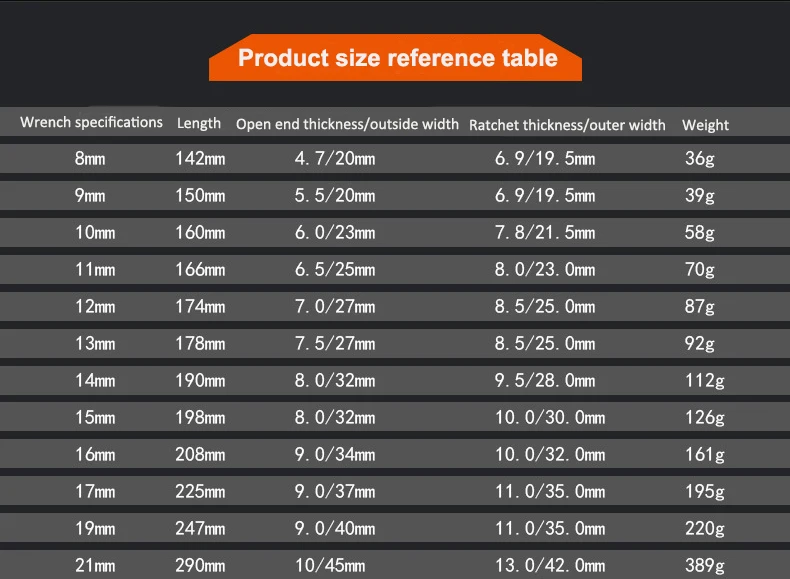790x579 pixels.
Task: Select the "Weight" column header
Action: click(x=705, y=125)
